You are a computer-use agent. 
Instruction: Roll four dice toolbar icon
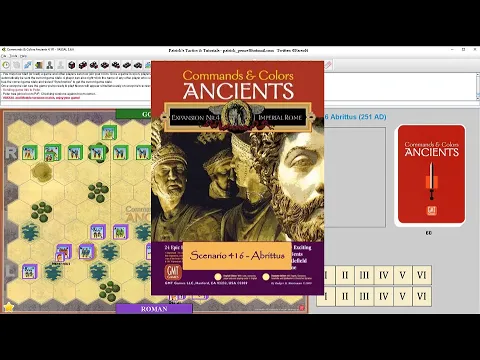105,65
